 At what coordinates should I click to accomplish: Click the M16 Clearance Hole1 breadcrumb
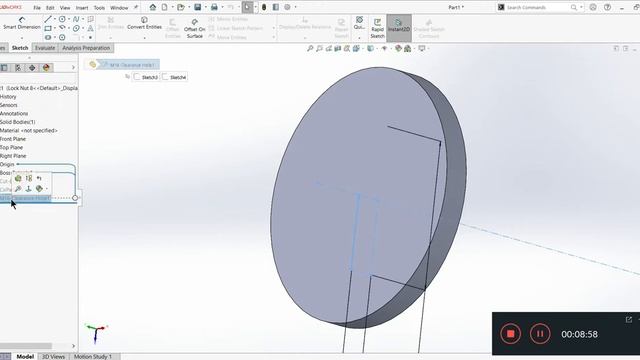tap(127, 64)
